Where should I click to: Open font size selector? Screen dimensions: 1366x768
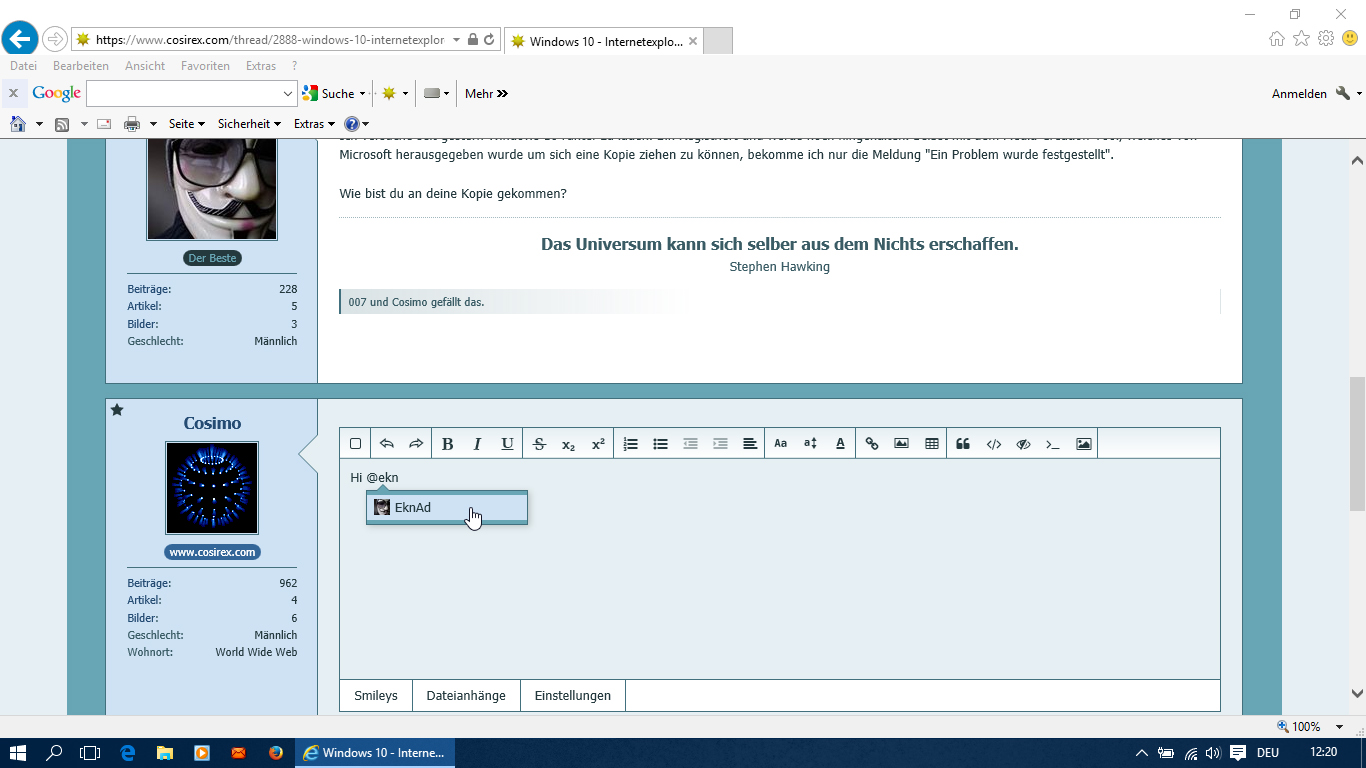[811, 444]
